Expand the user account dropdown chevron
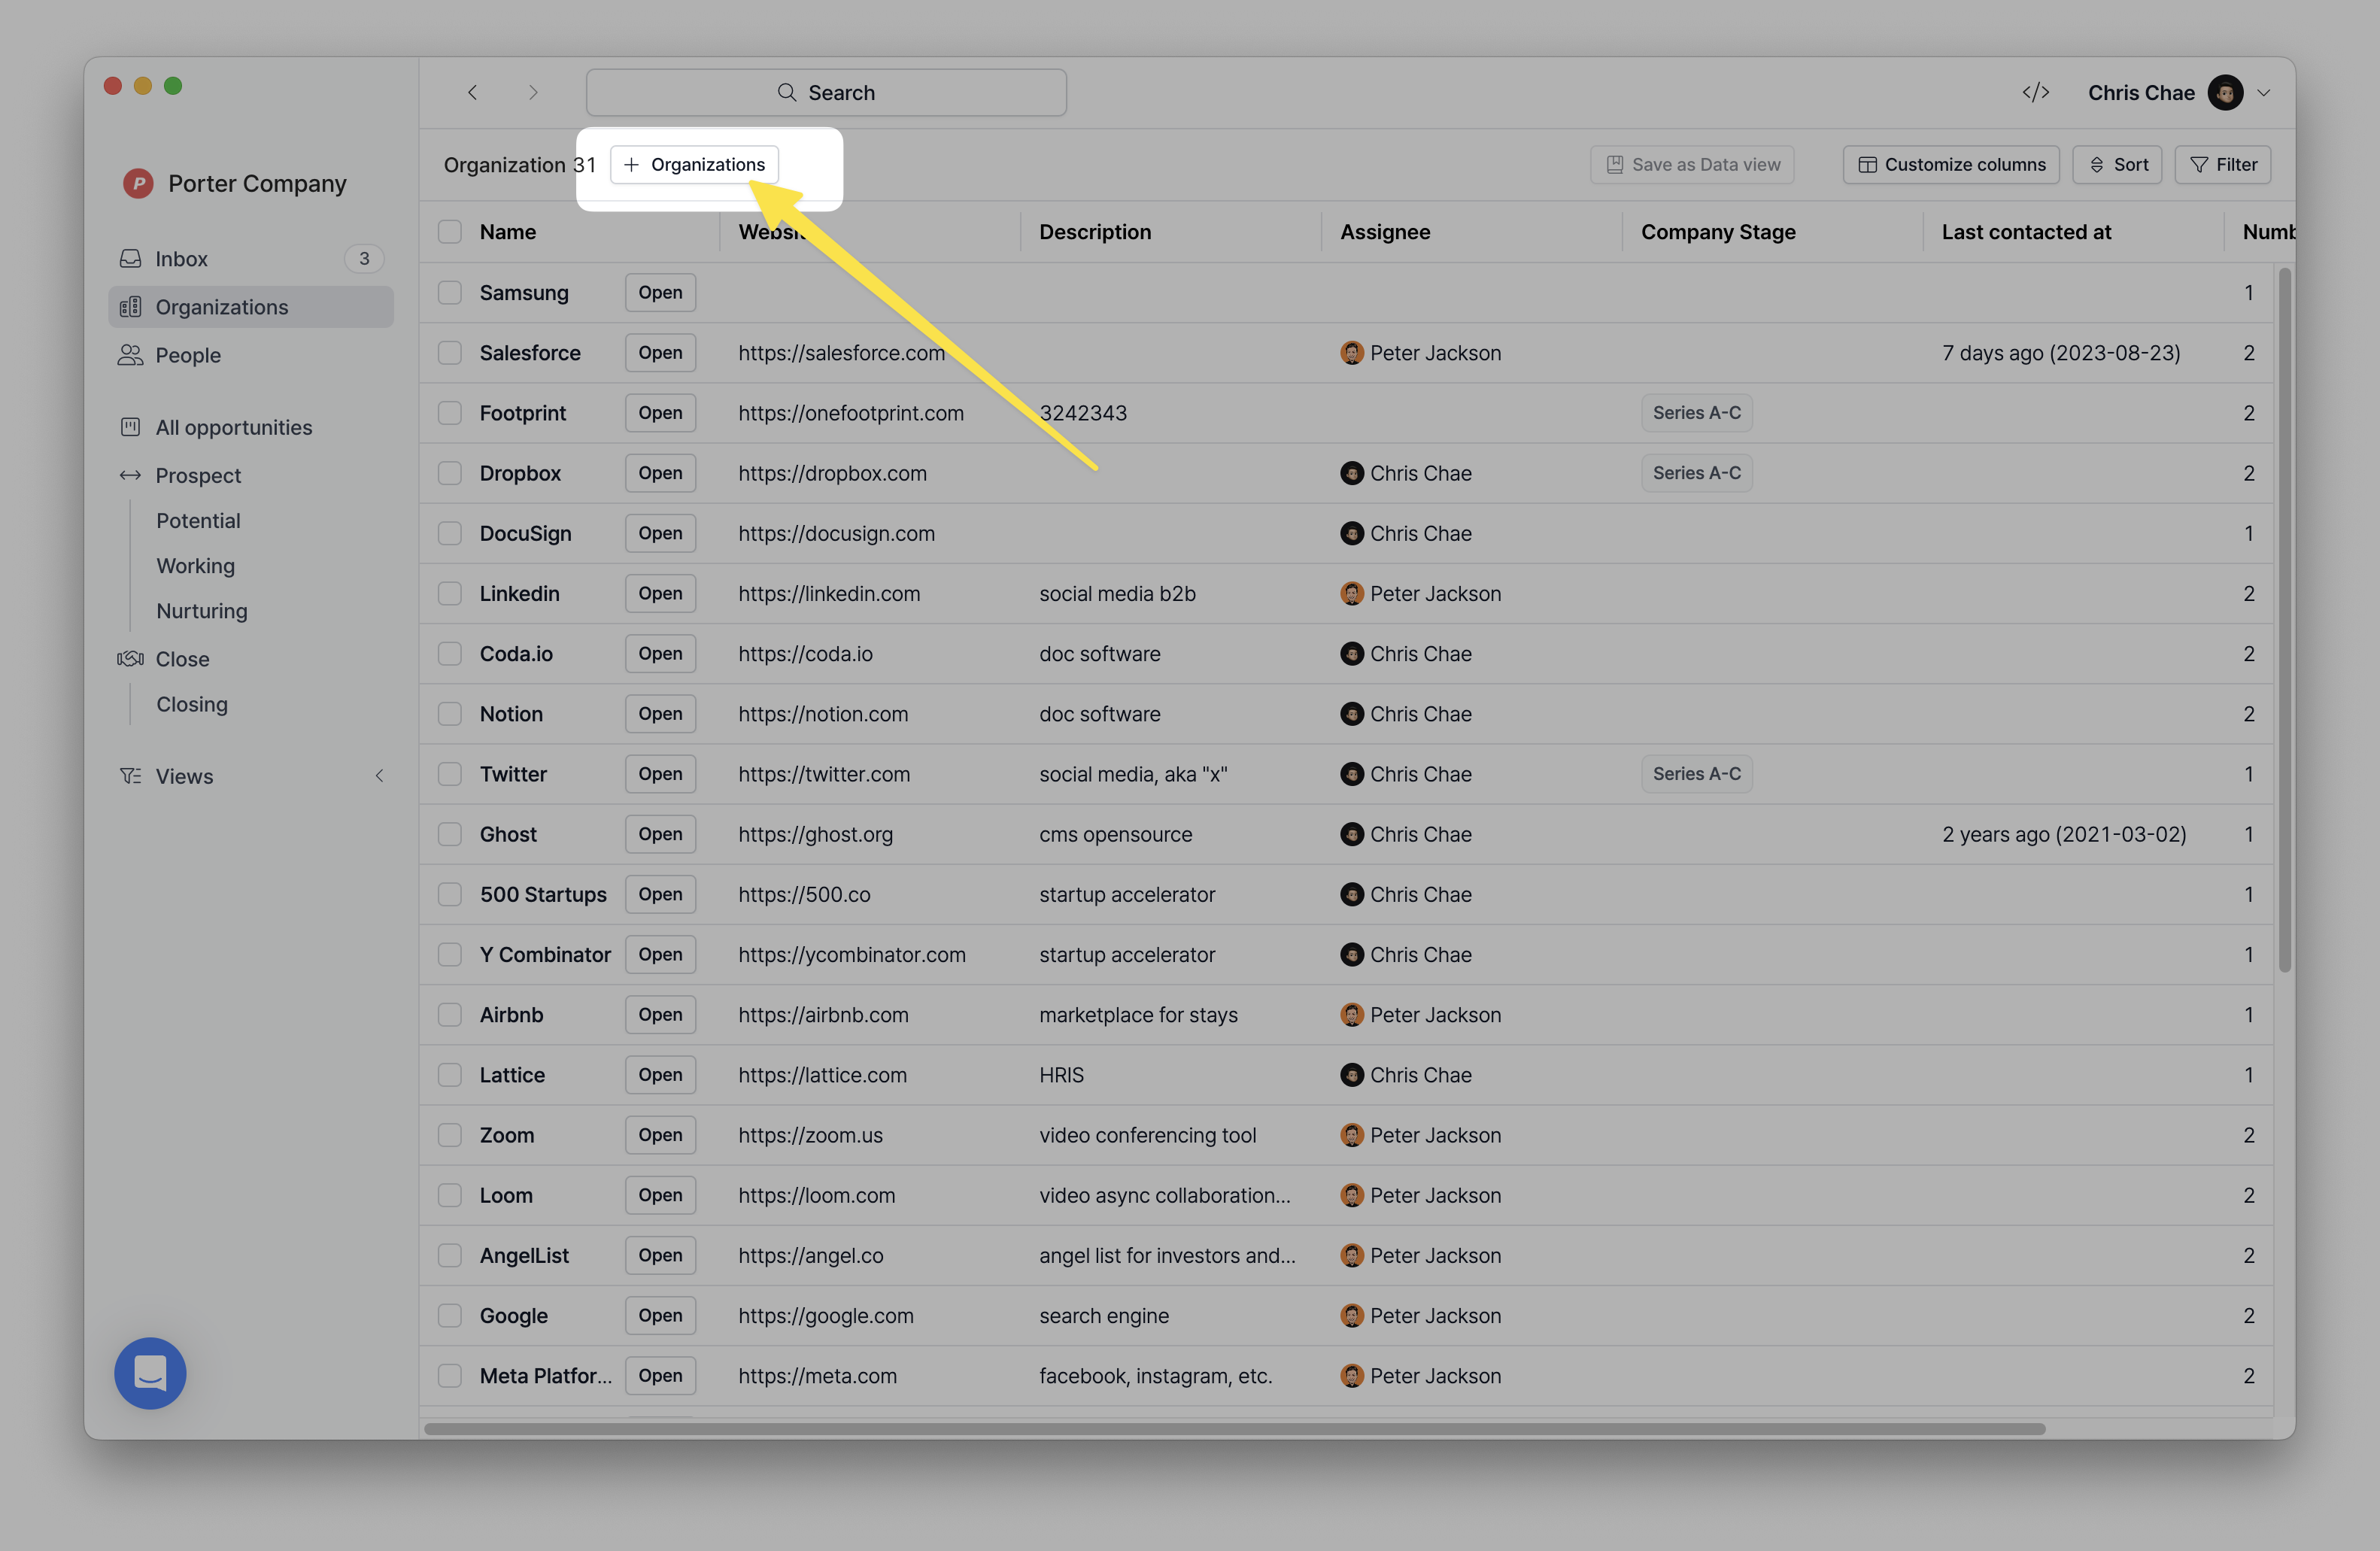Image resolution: width=2380 pixels, height=1551 pixels. [2264, 92]
